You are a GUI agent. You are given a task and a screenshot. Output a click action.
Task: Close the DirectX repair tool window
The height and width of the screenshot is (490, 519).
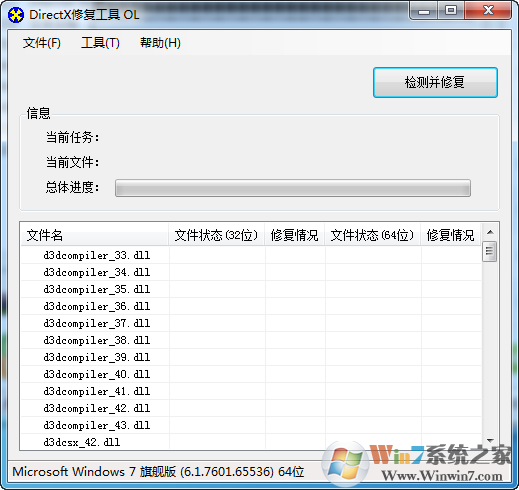coord(488,11)
